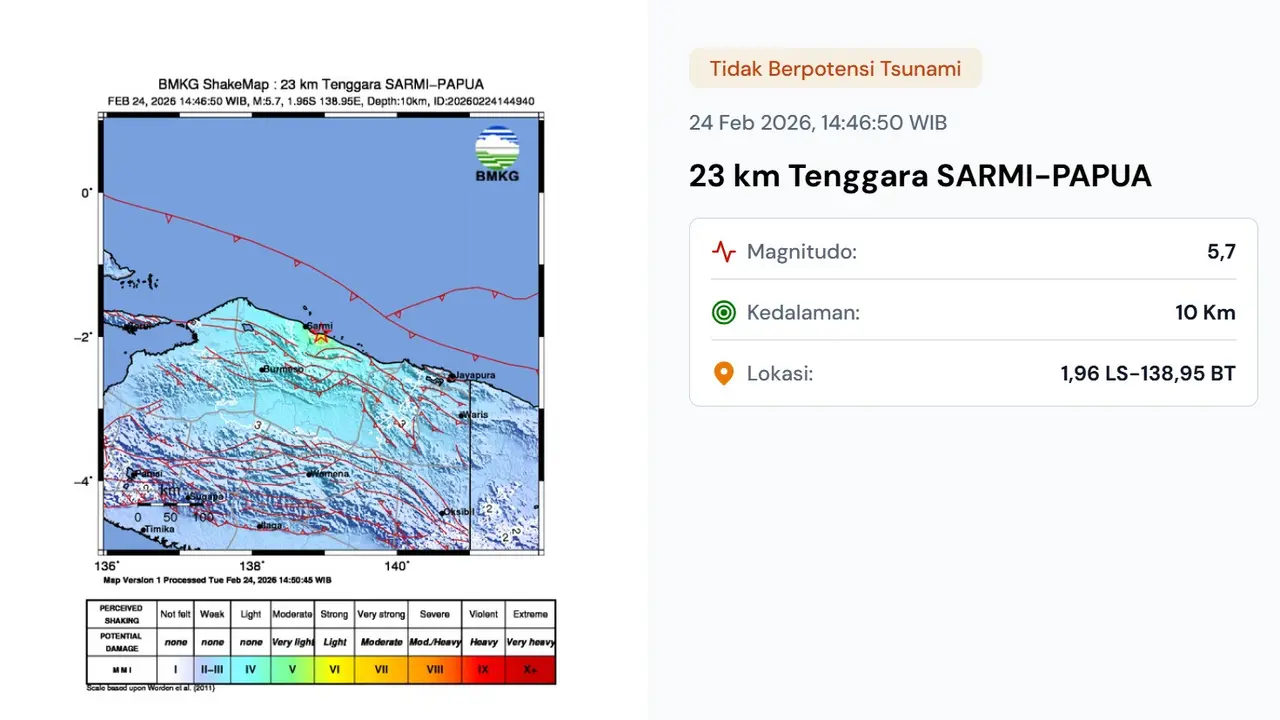The width and height of the screenshot is (1280, 720).
Task: Click the Timika city label on map
Action: 160,529
